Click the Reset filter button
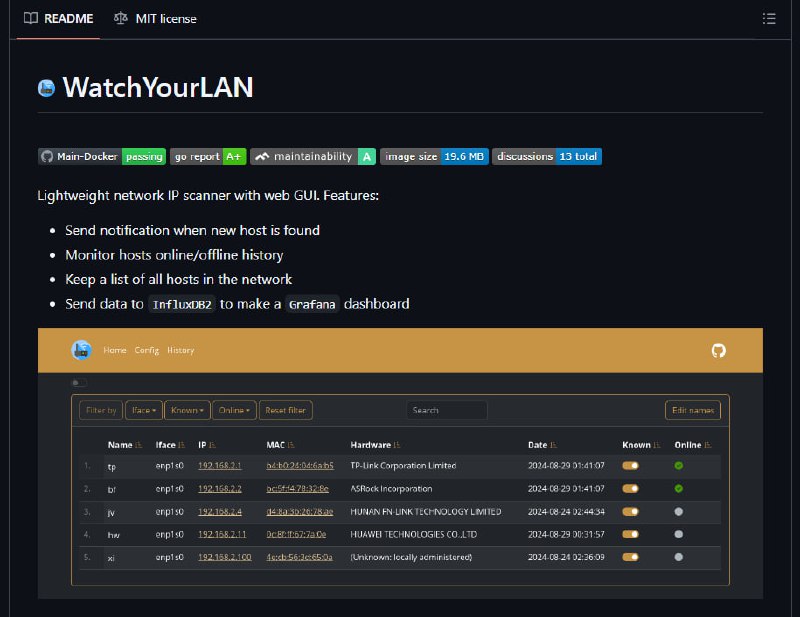Viewport: 800px width, 617px height. coord(286,410)
